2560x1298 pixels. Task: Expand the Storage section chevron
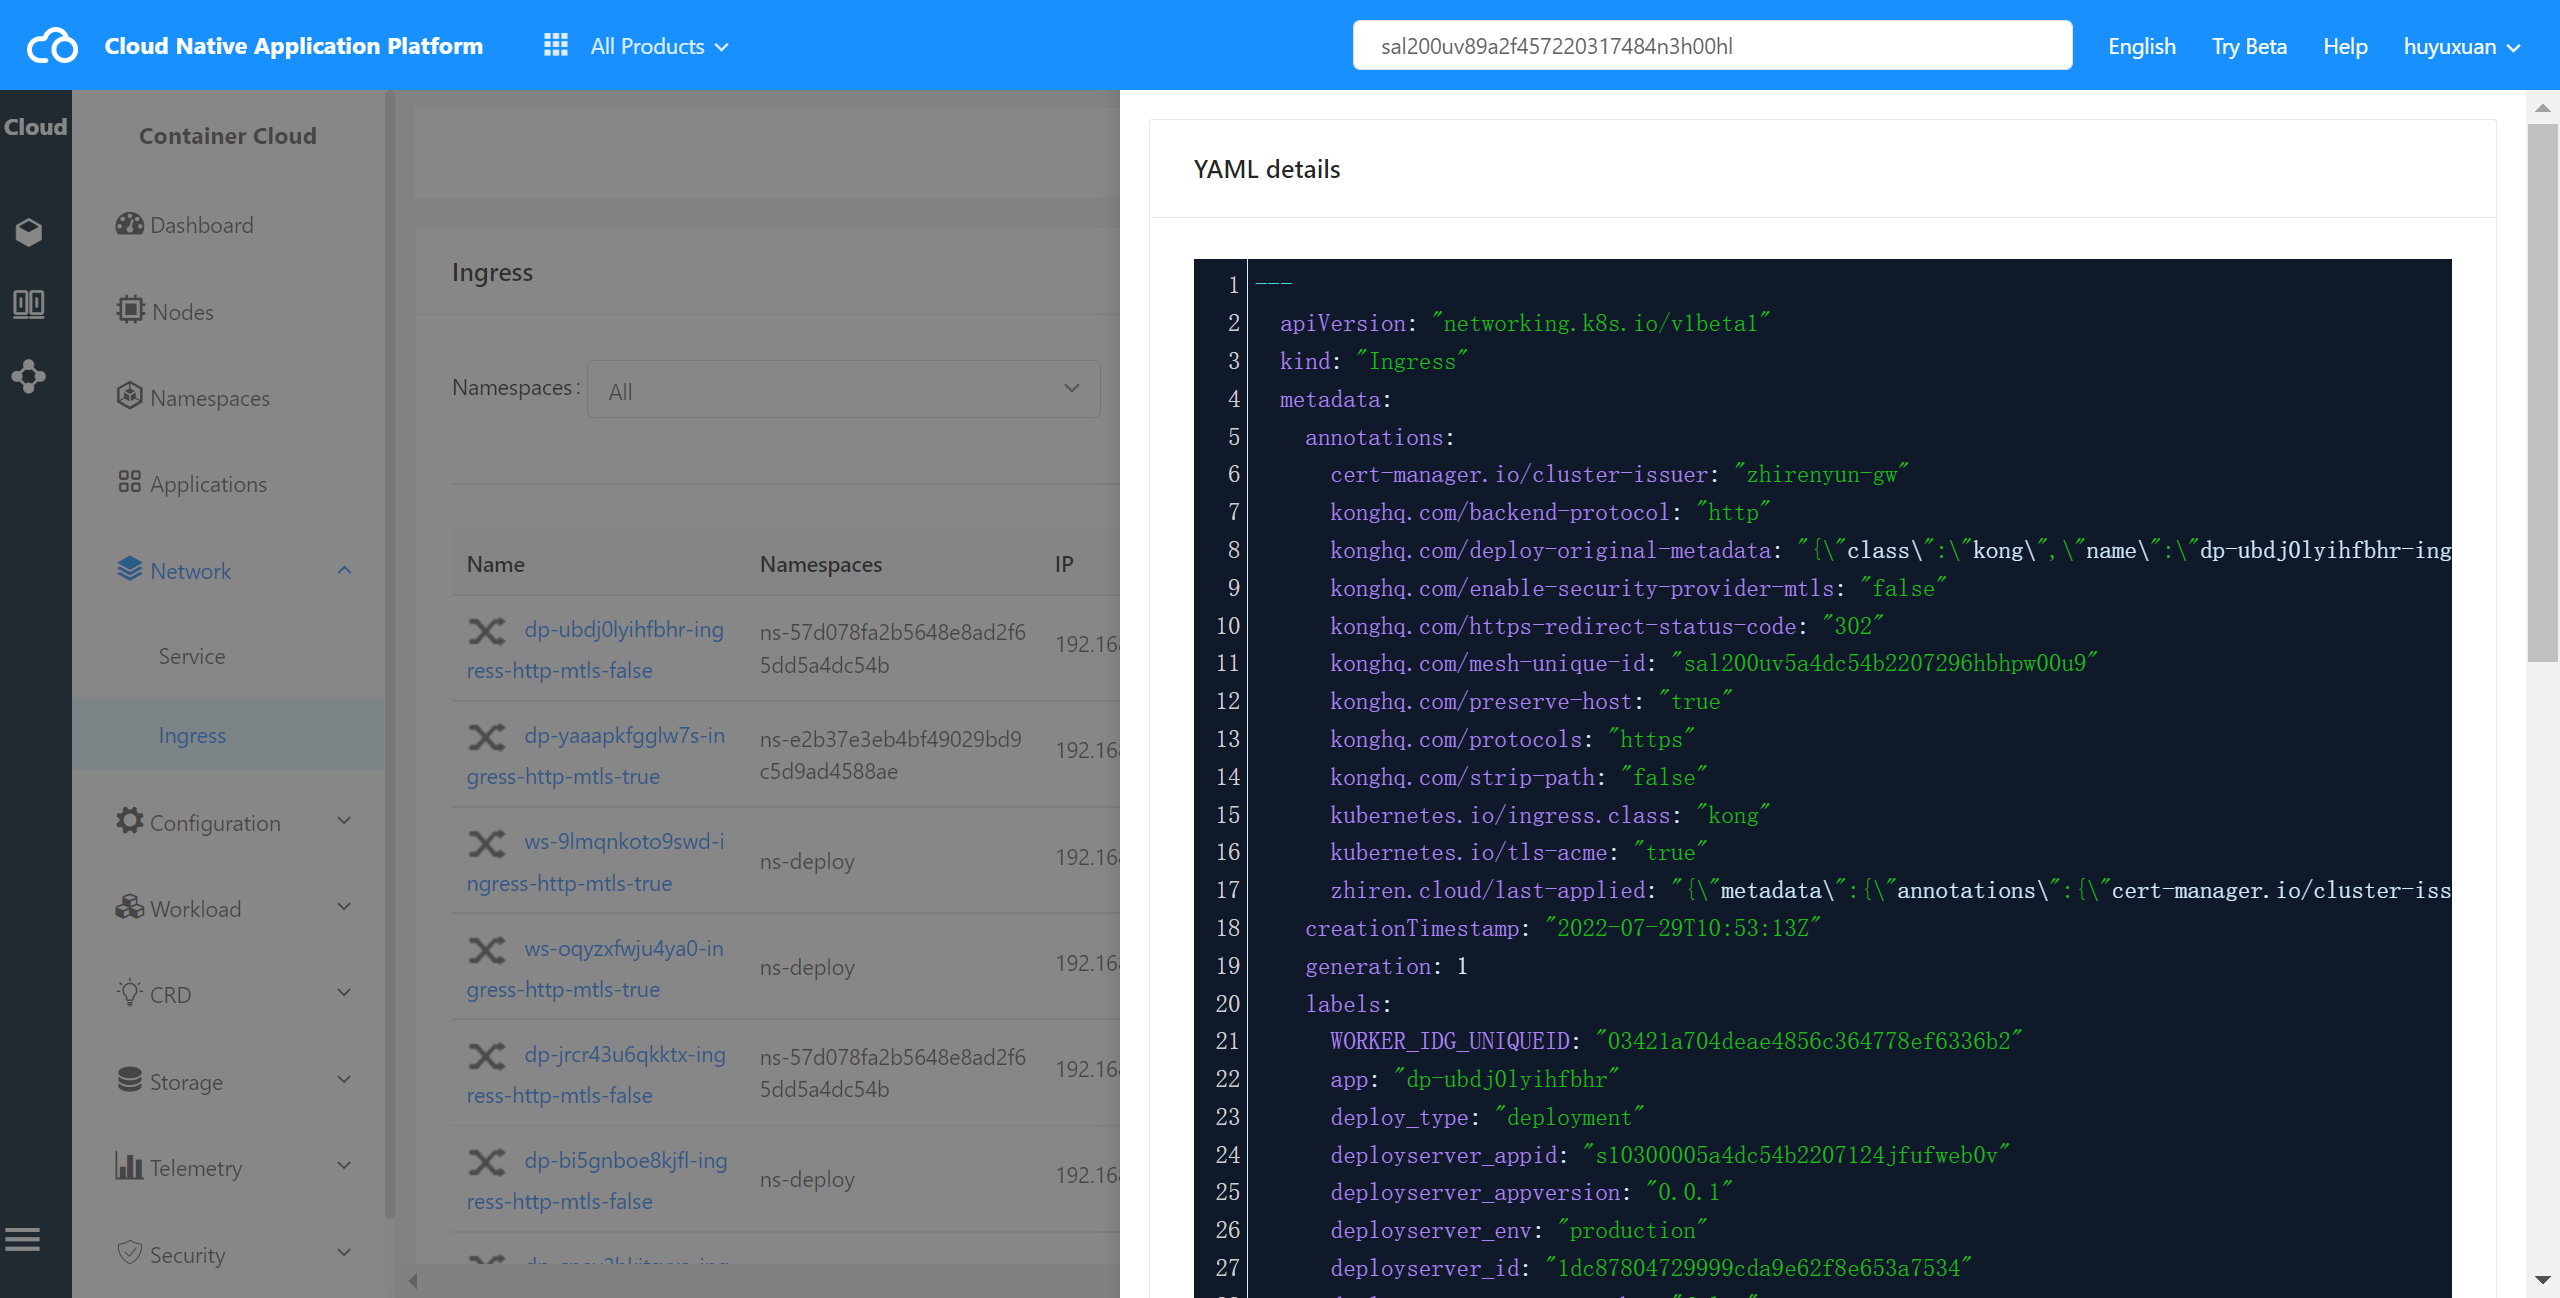click(344, 1080)
